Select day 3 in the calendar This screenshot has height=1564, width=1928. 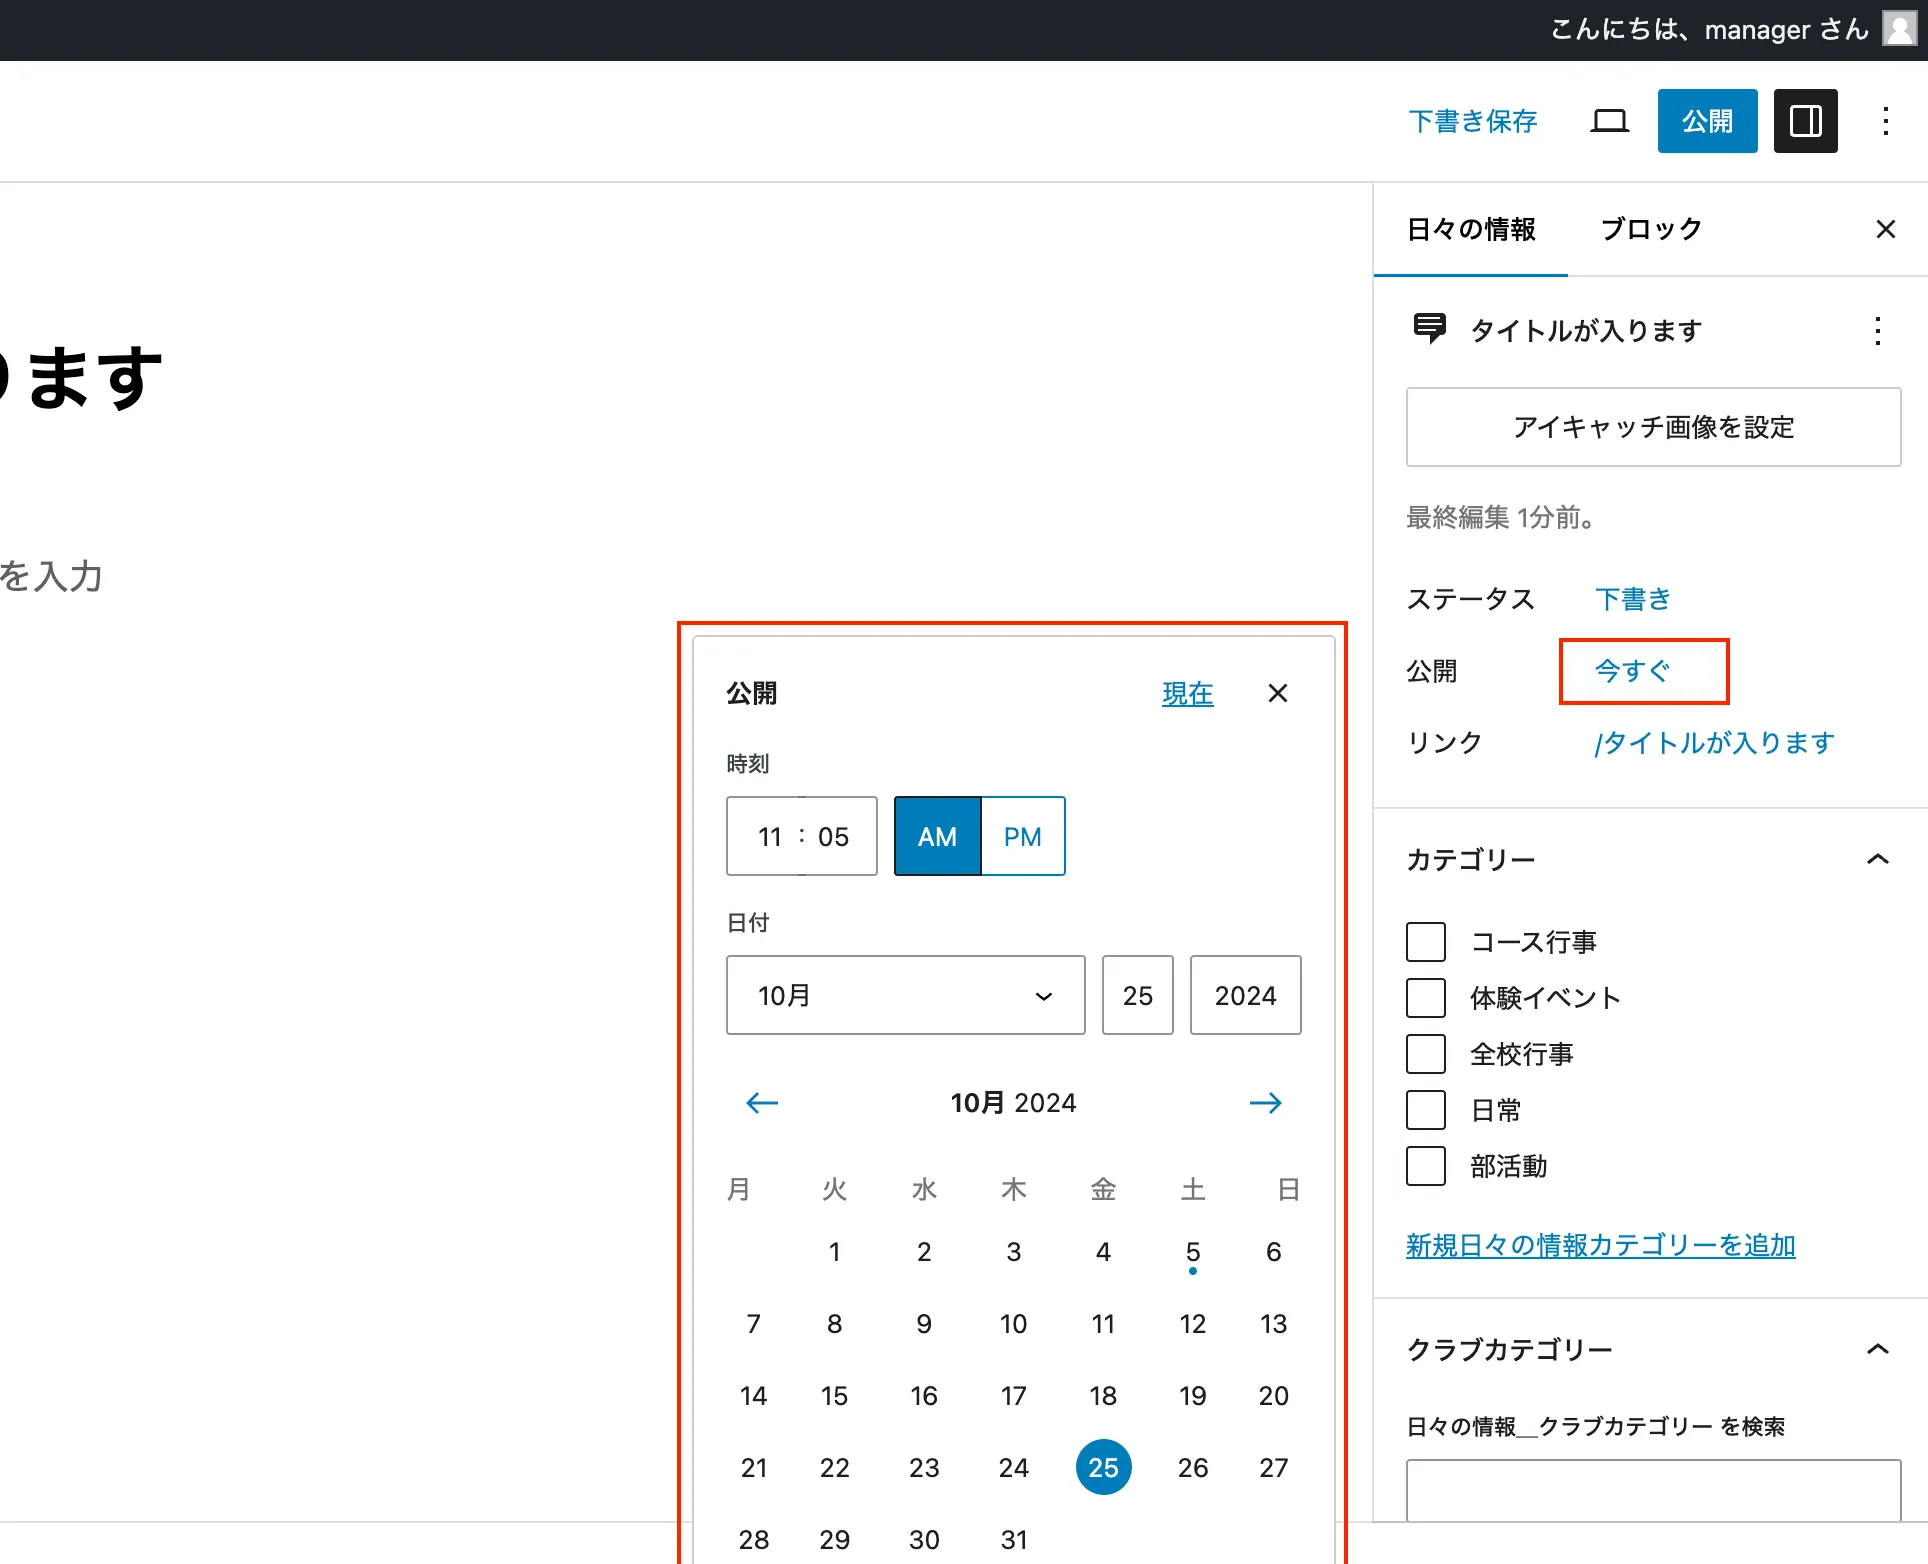tap(1013, 1251)
